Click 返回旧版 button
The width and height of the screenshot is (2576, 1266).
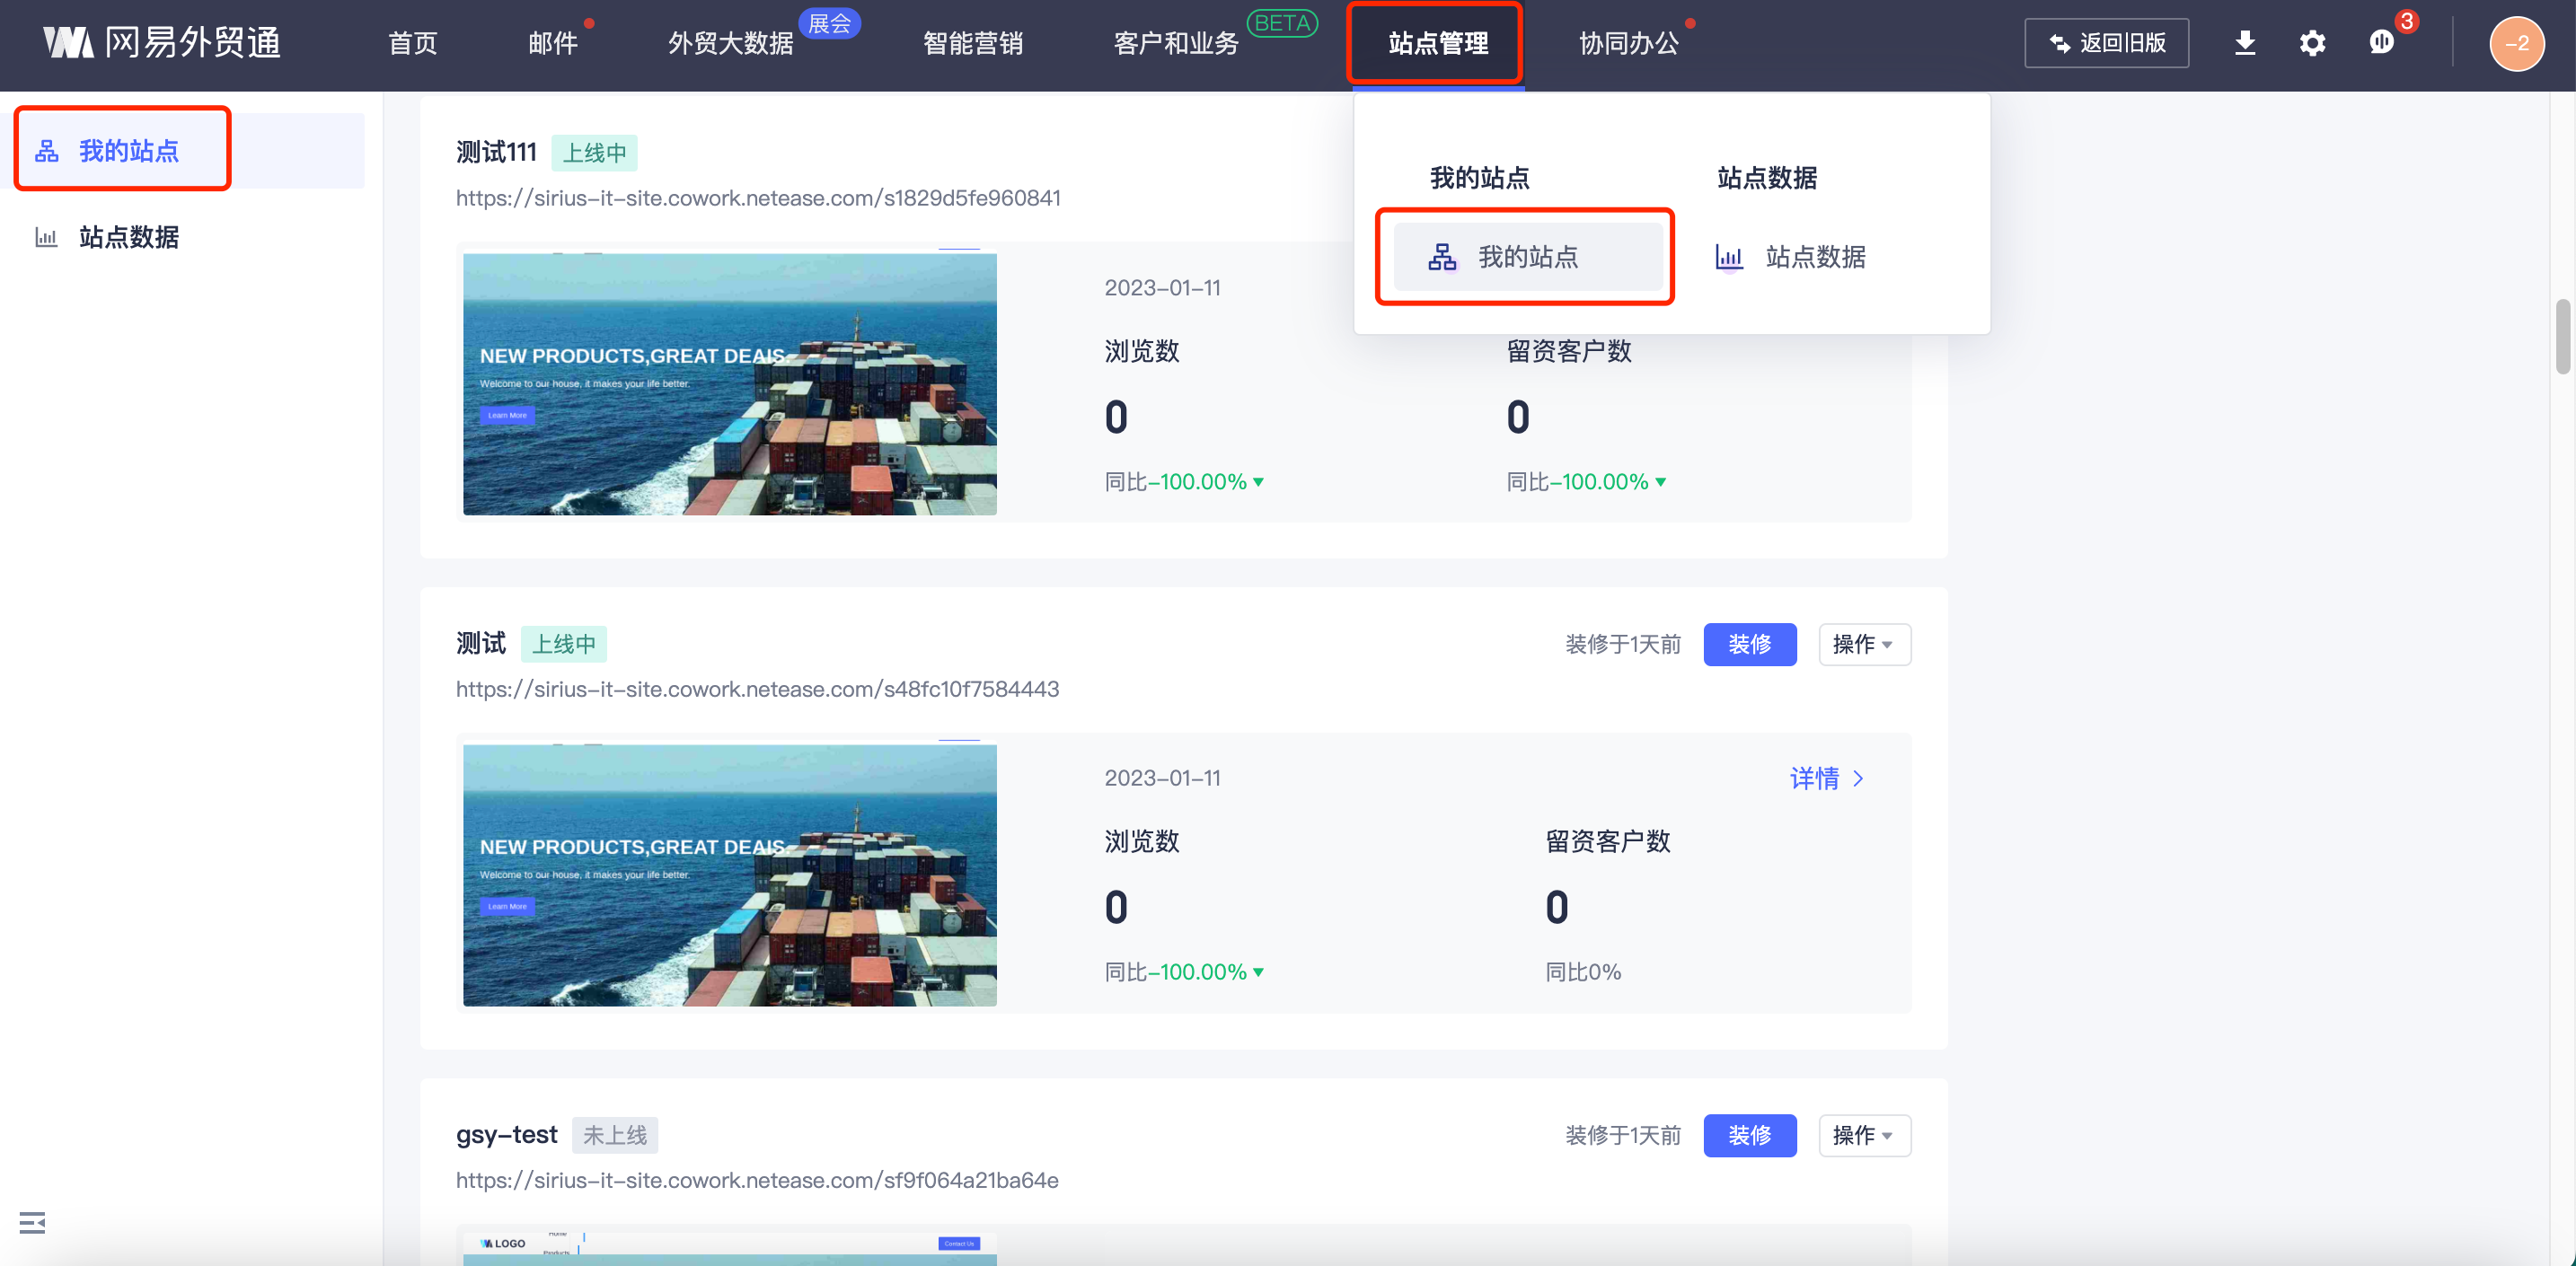(2106, 43)
